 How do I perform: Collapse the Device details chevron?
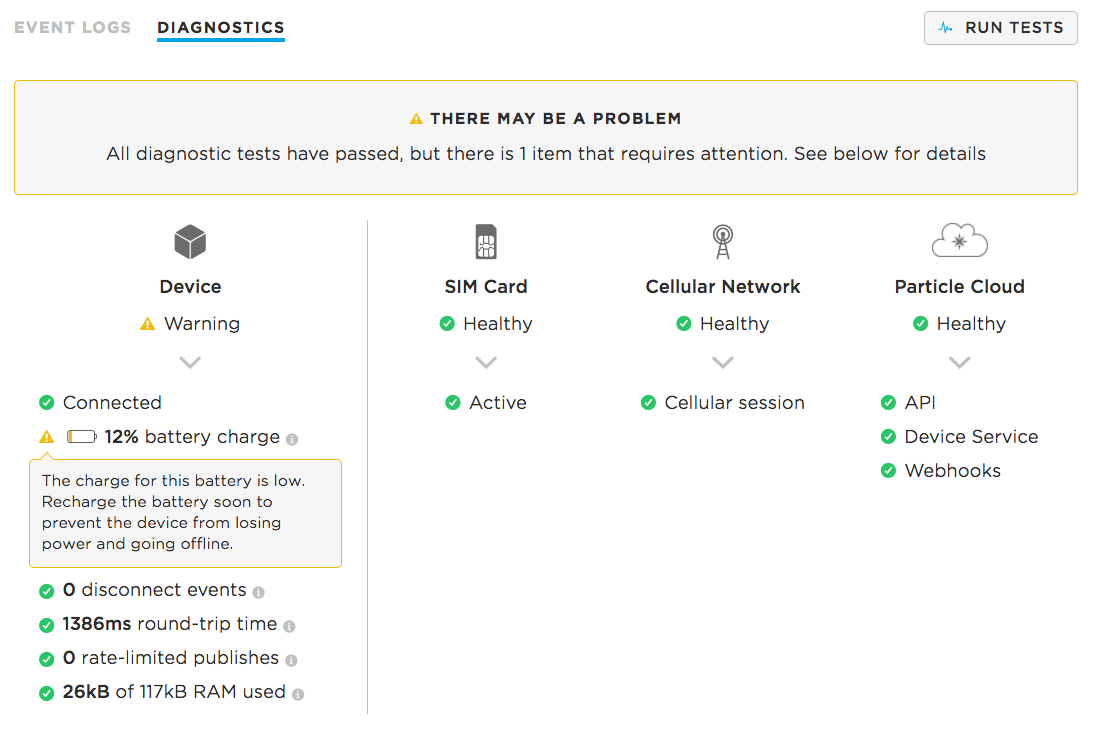tap(190, 363)
